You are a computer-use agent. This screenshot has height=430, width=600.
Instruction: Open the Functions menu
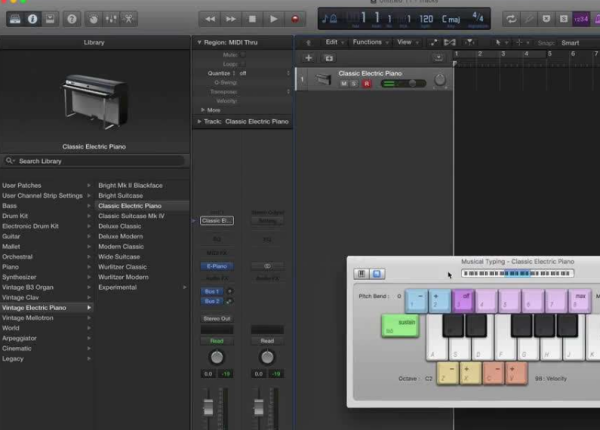click(370, 42)
